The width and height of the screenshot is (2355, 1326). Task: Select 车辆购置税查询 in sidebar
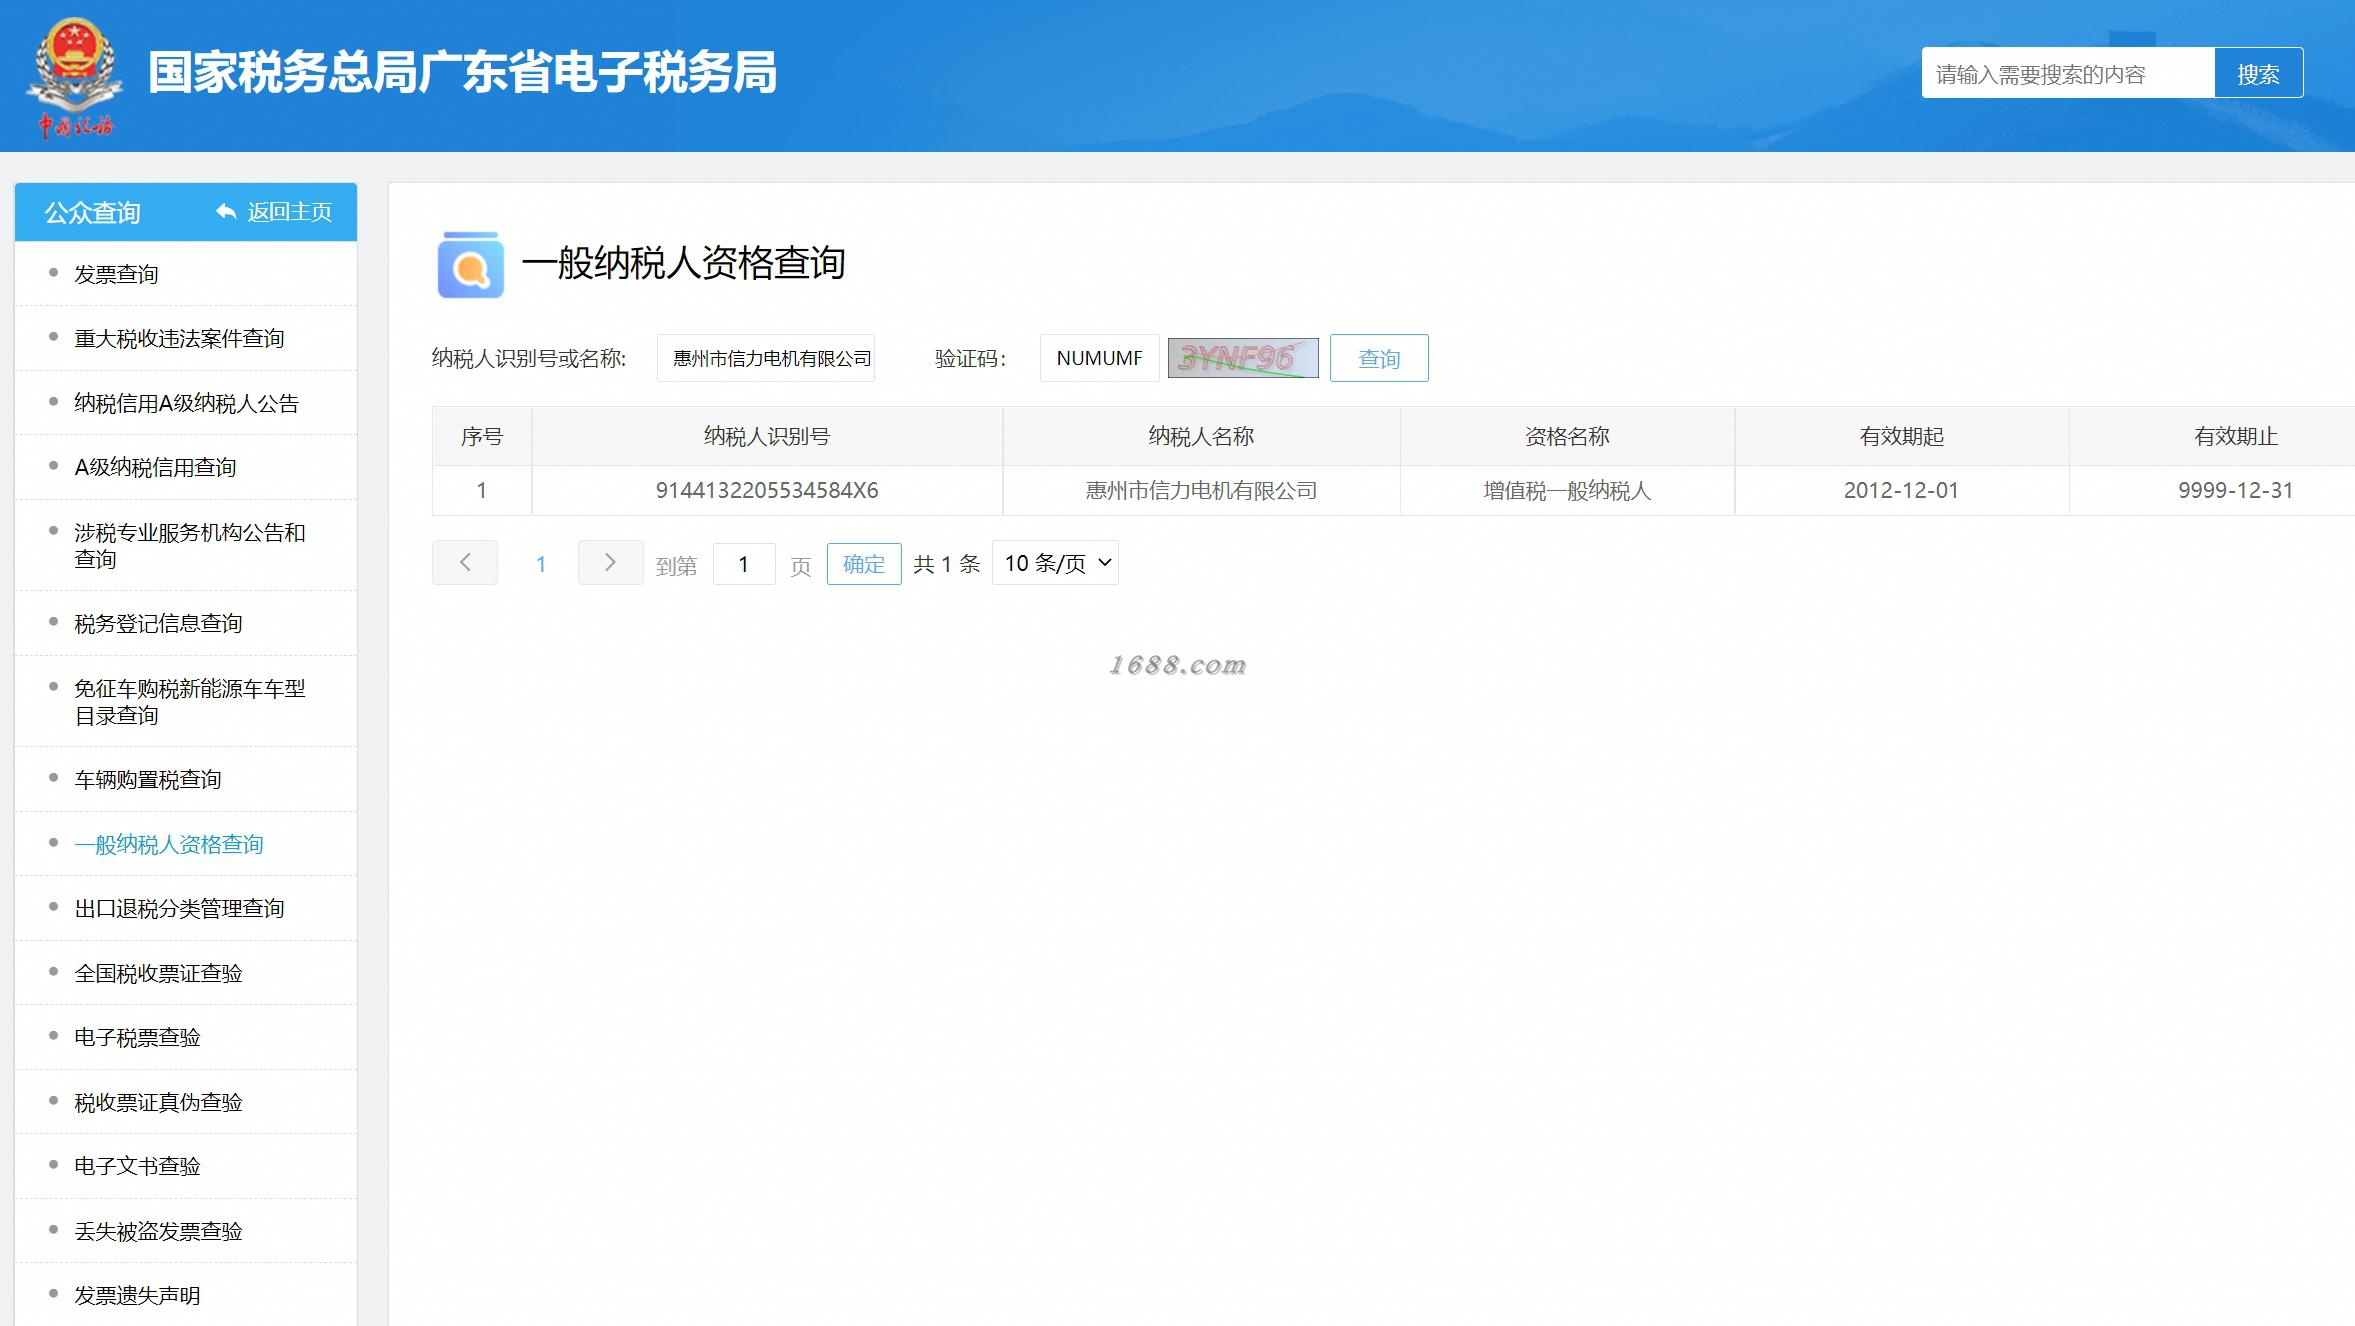tap(148, 780)
